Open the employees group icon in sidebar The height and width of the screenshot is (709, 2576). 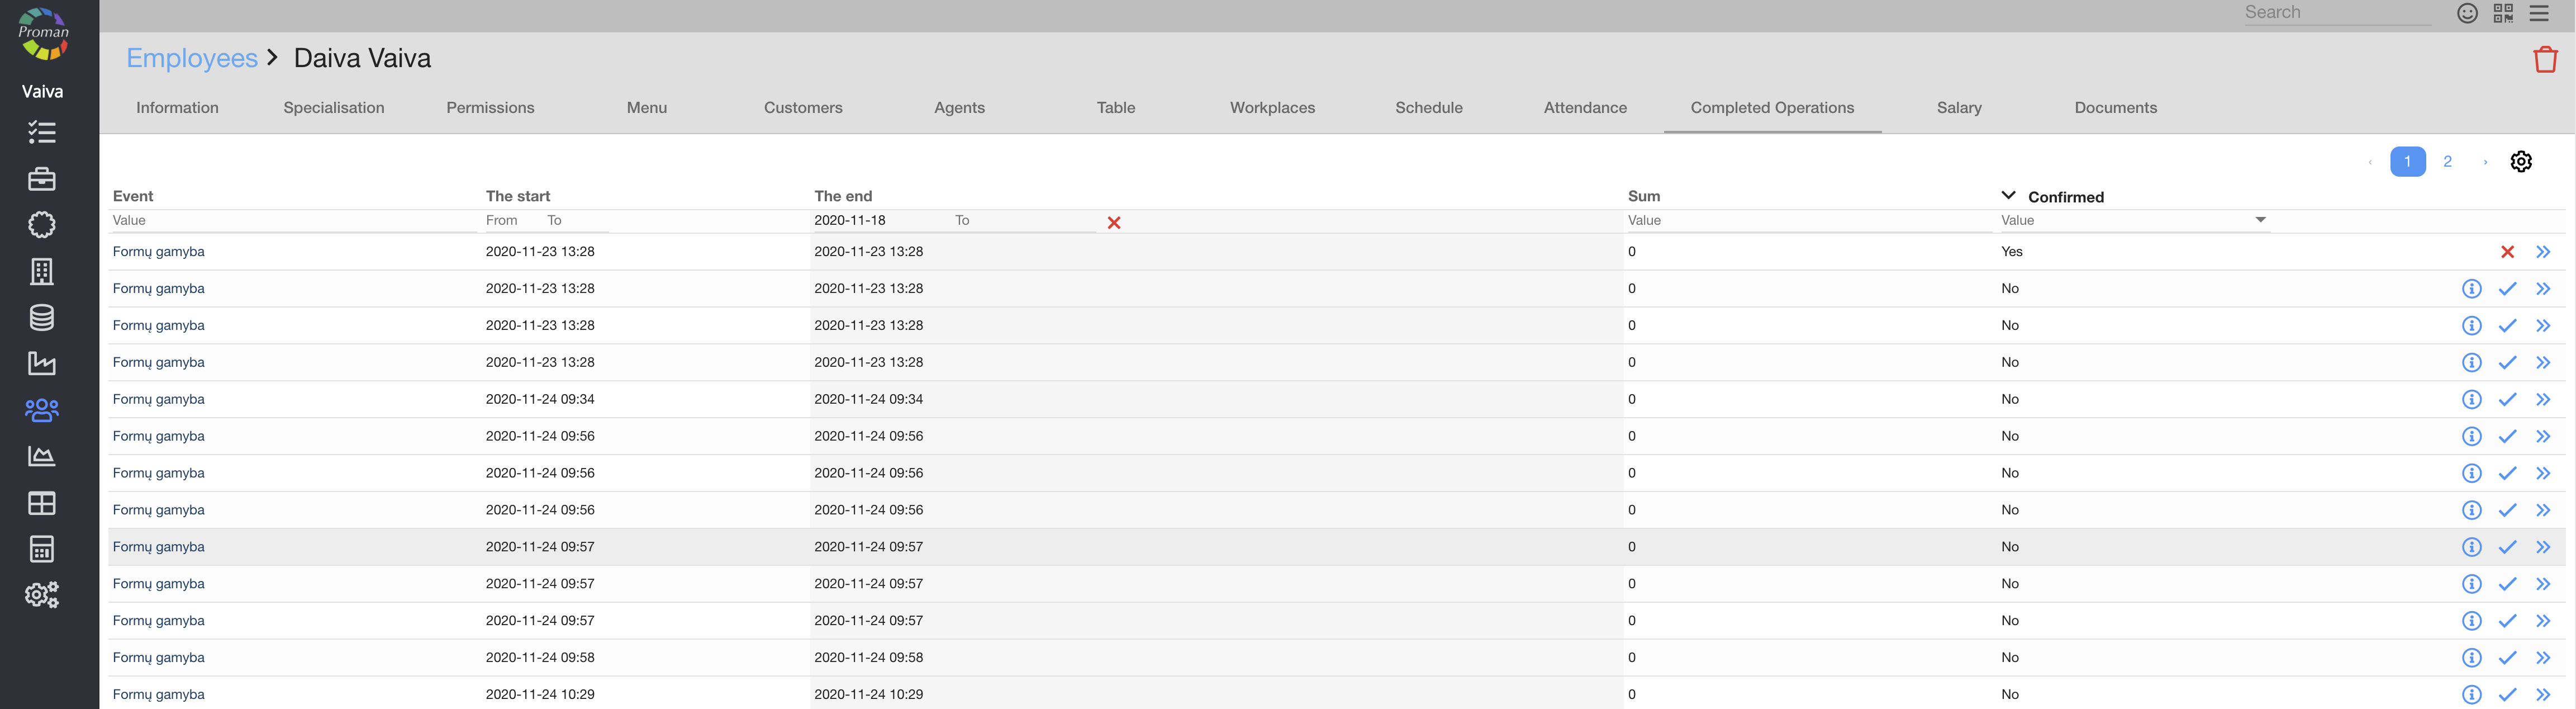42,410
